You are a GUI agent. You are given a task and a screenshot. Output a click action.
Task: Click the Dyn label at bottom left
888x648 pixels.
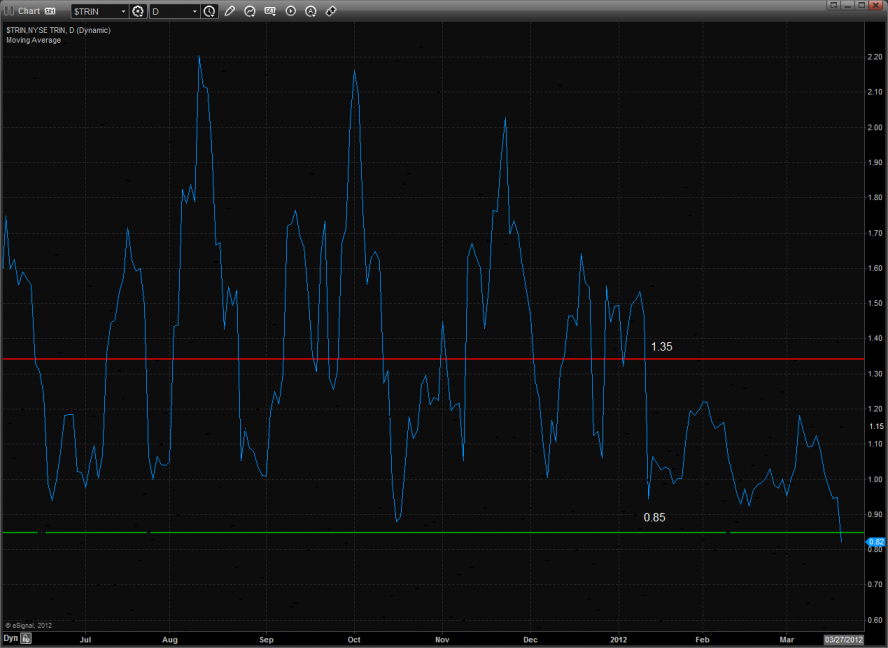pos(10,637)
